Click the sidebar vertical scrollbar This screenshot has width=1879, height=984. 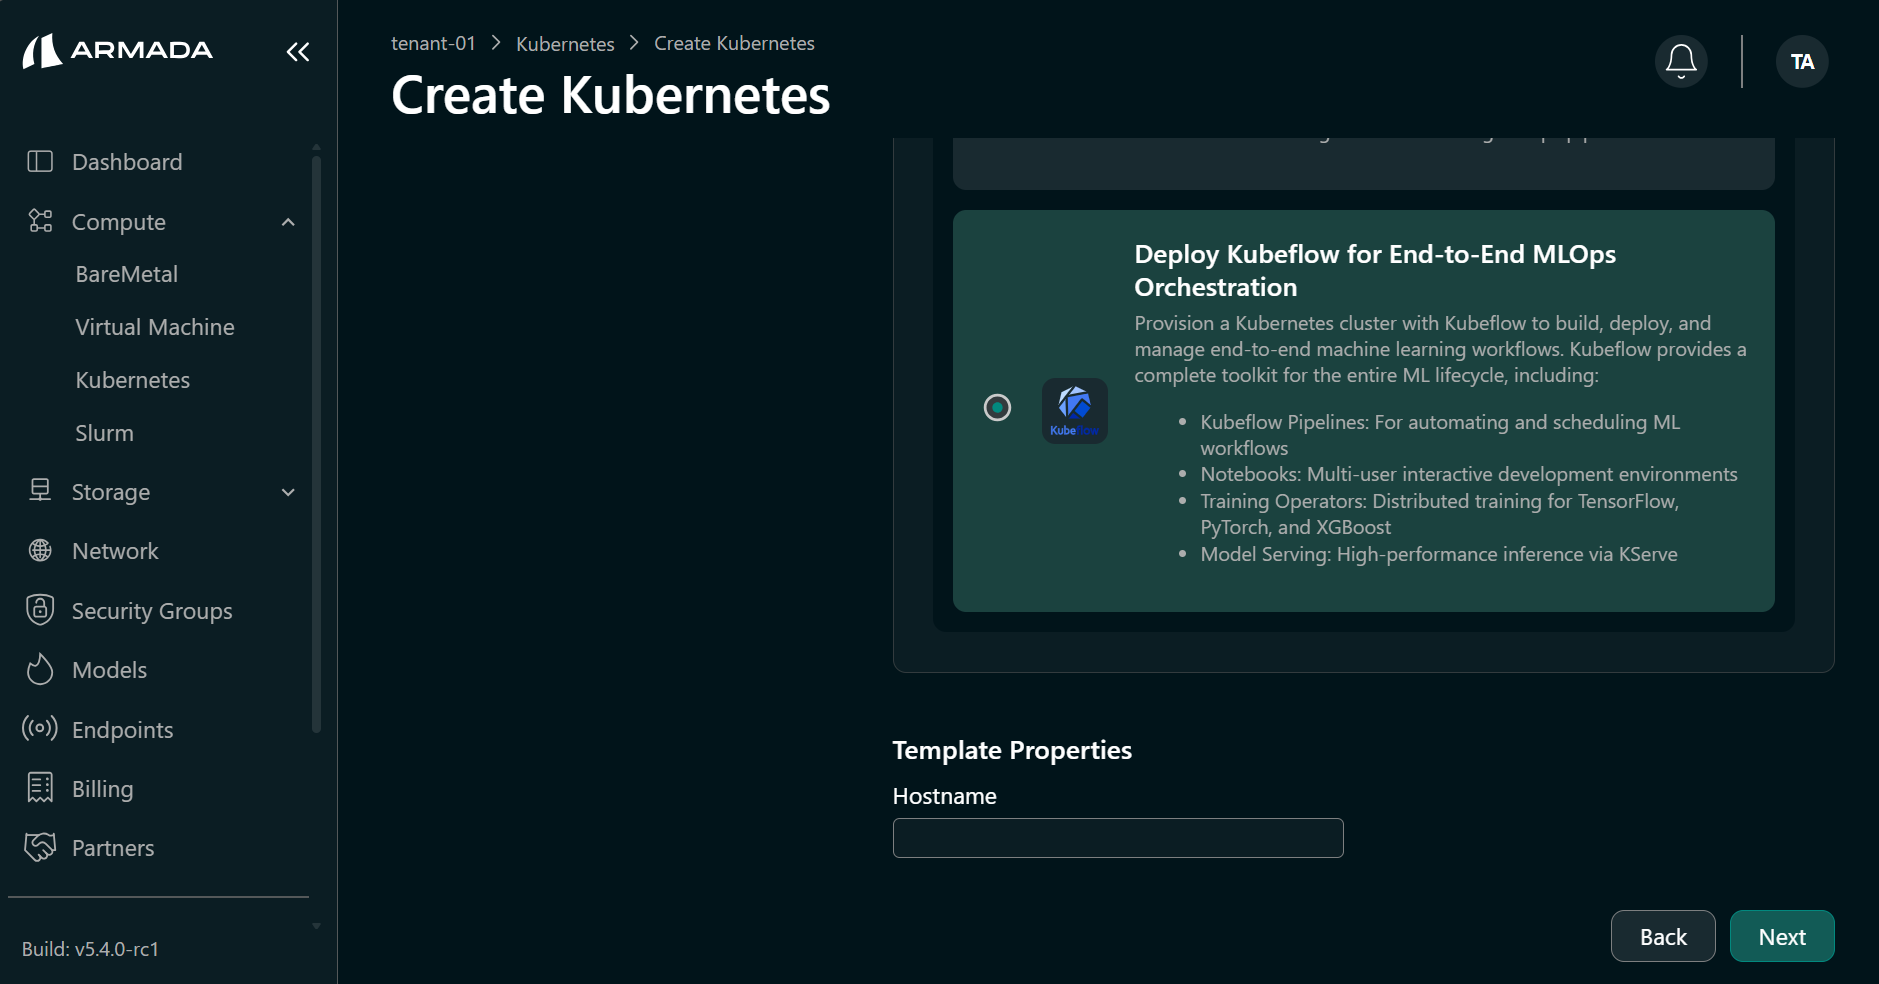pyautogui.click(x=316, y=445)
